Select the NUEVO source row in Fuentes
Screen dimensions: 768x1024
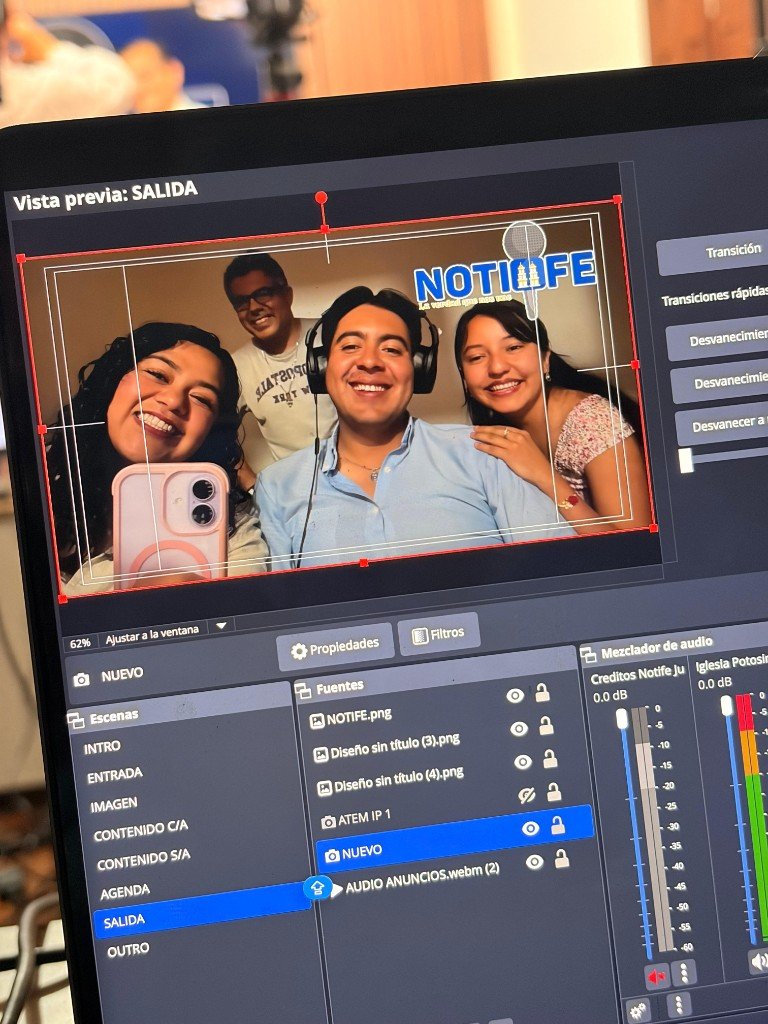point(455,837)
